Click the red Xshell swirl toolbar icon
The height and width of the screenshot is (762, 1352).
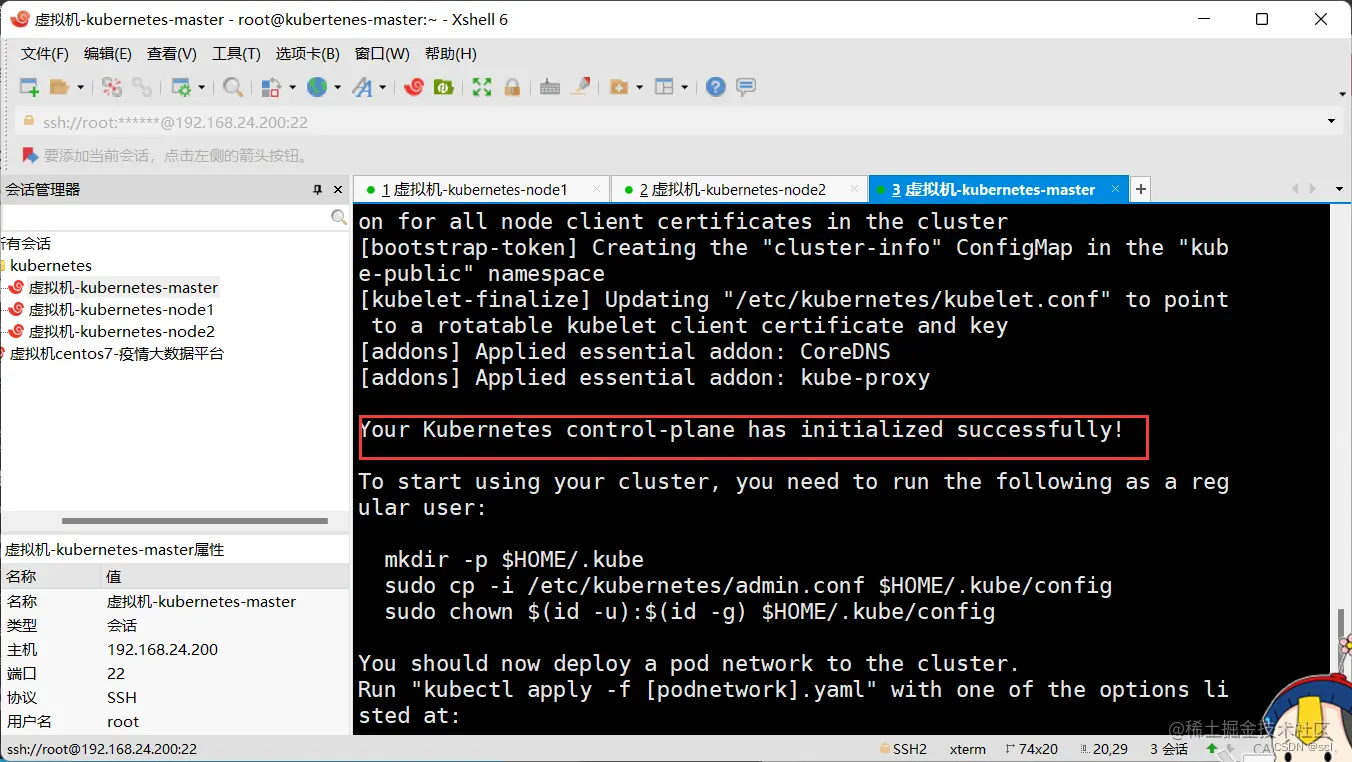point(414,88)
